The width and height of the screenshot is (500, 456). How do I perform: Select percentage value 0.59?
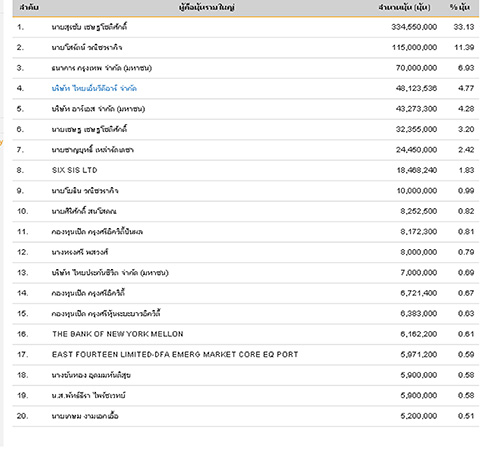pos(466,355)
